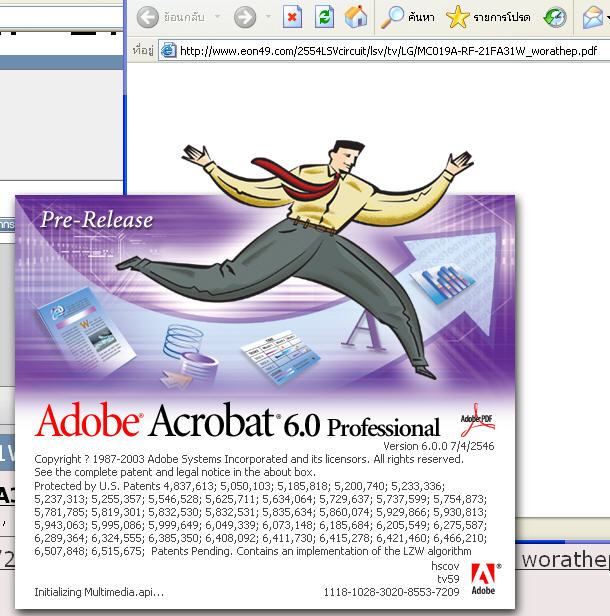Click the red Adobe logo at bottom
Viewport: 610px width, 616px height.
click(484, 579)
